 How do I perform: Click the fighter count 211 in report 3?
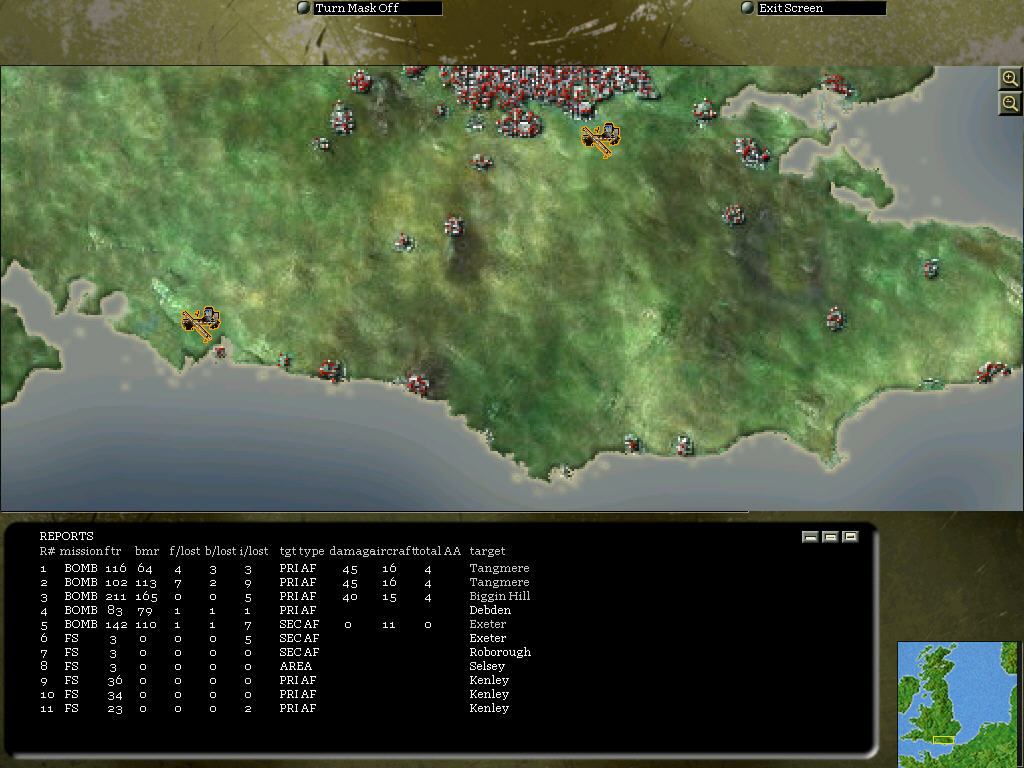pos(116,596)
